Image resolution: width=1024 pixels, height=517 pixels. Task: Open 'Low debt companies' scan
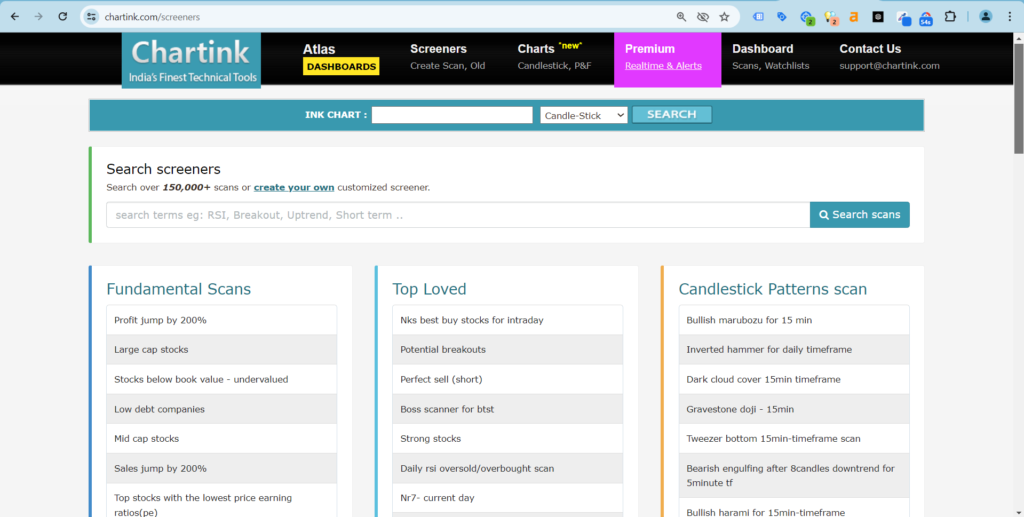point(221,409)
